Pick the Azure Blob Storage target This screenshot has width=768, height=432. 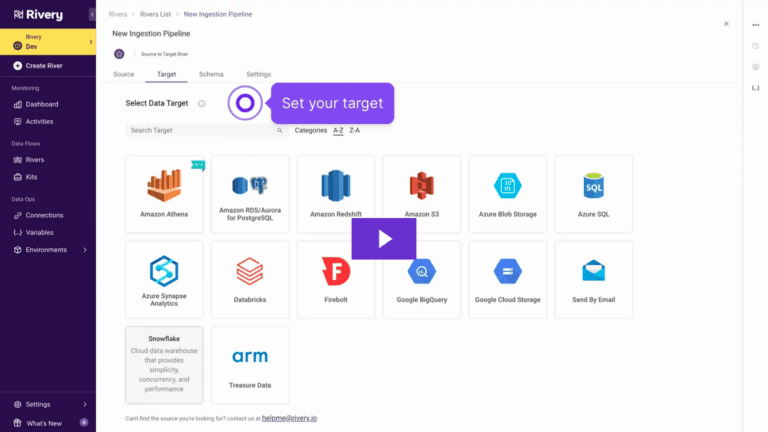[x=508, y=193]
